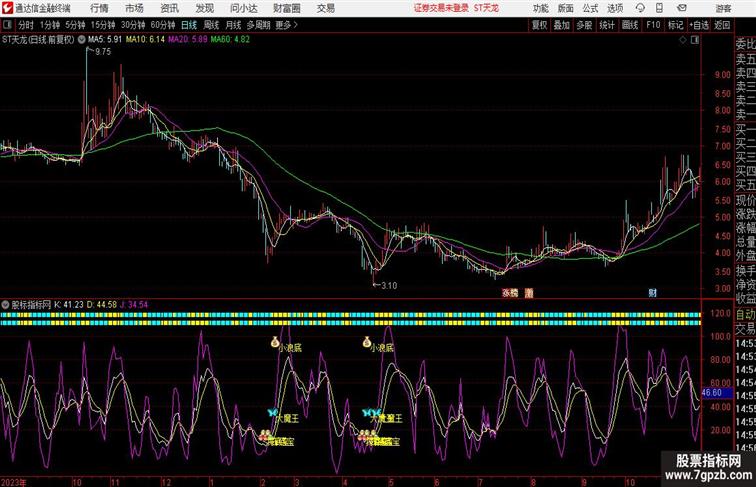
Task: Click the 多股 multi-stock button
Action: tap(584, 25)
